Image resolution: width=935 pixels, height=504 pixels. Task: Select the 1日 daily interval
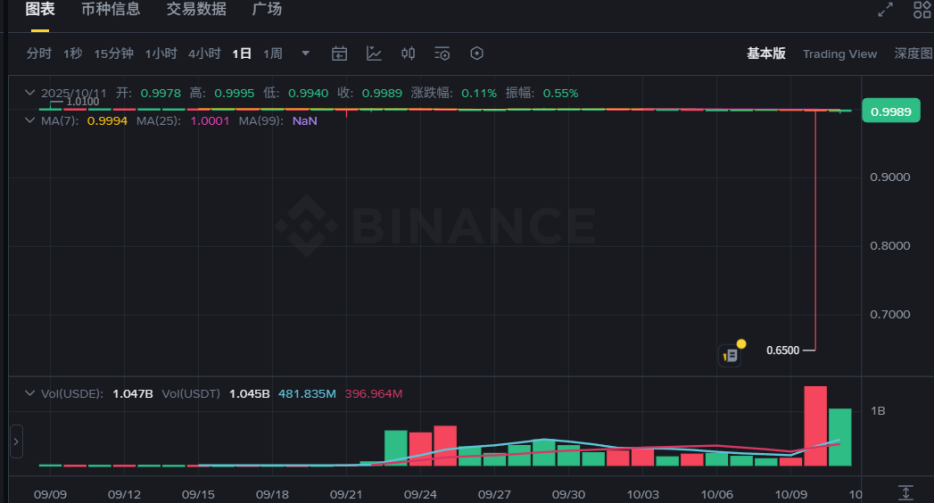pos(241,54)
